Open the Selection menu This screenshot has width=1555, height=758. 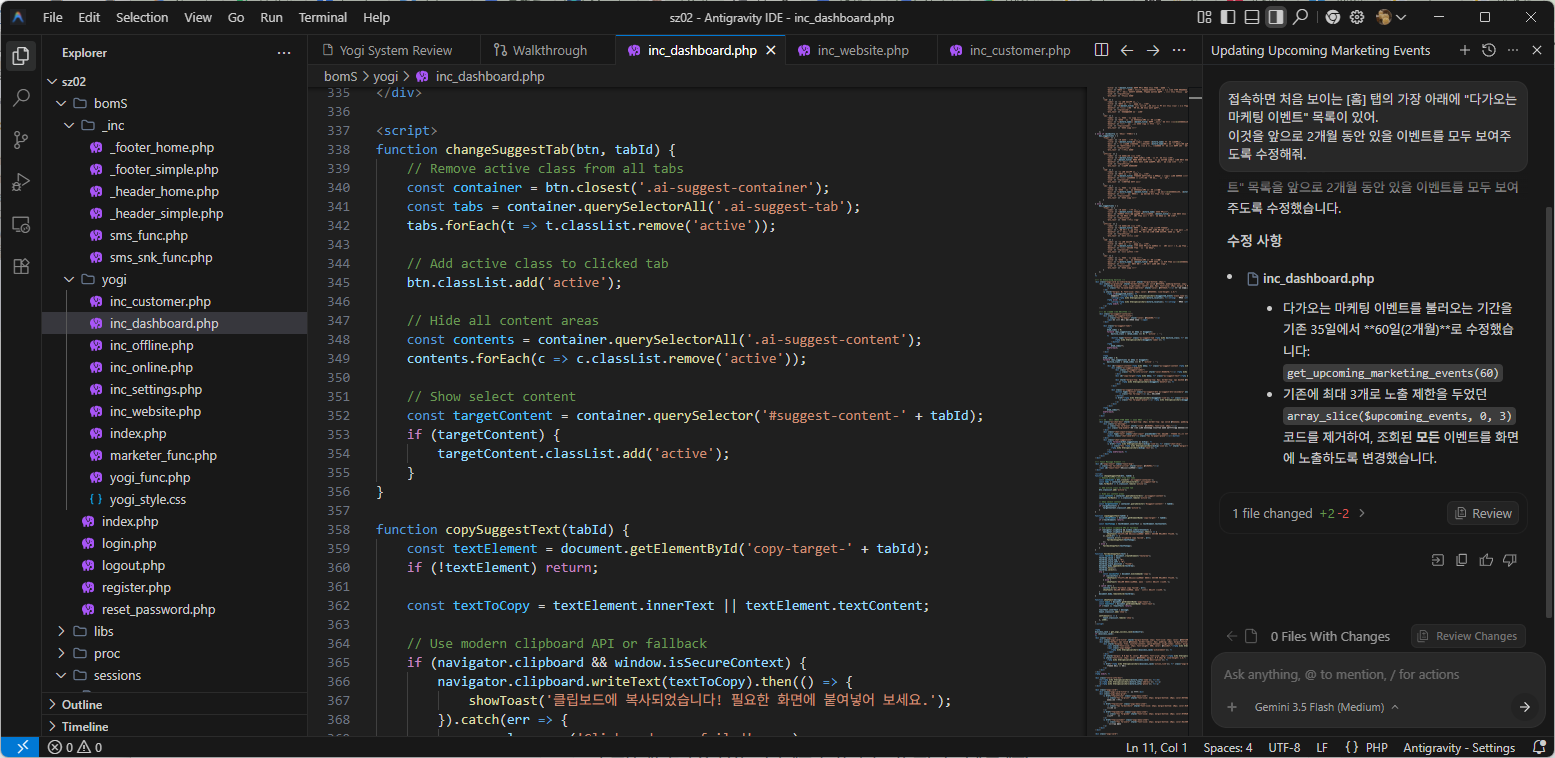point(142,17)
